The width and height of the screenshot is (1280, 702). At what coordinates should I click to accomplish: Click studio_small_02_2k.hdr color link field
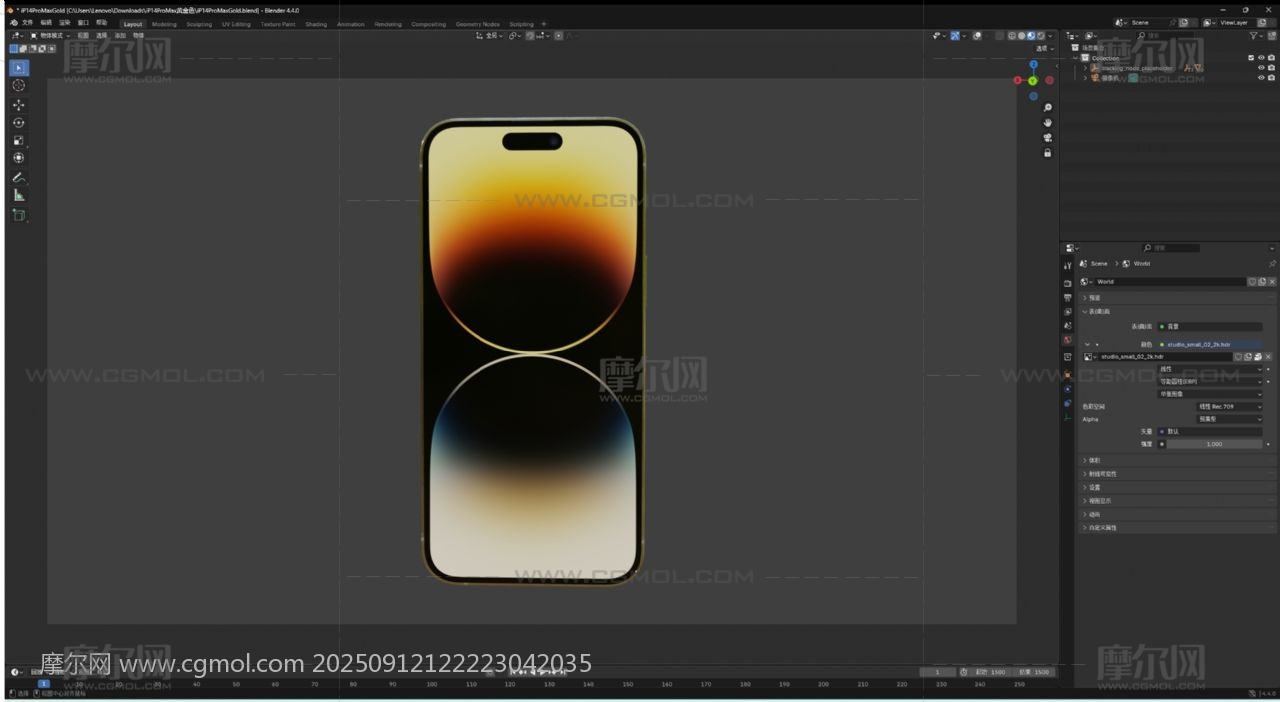pyautogui.click(x=1210, y=344)
